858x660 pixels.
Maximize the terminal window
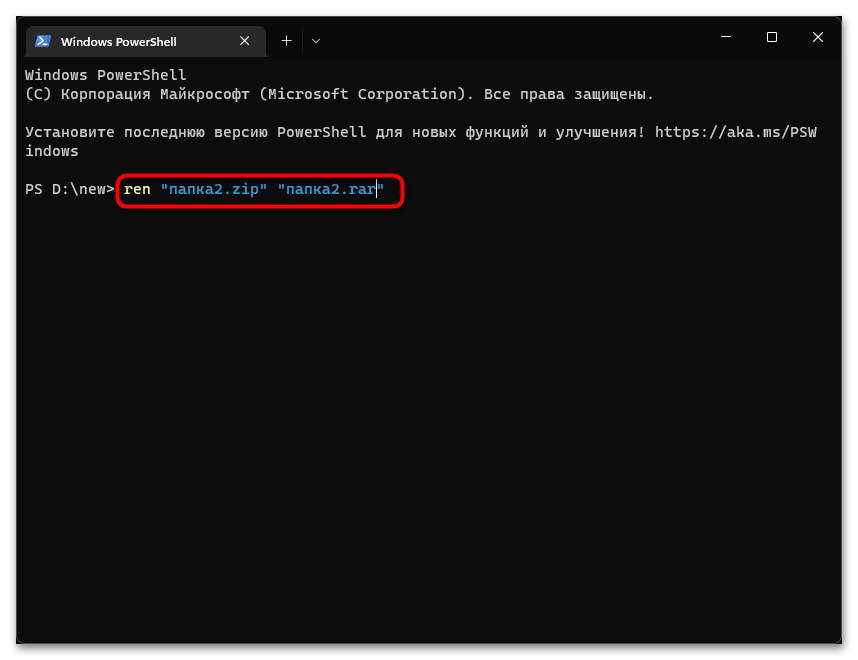coord(772,38)
